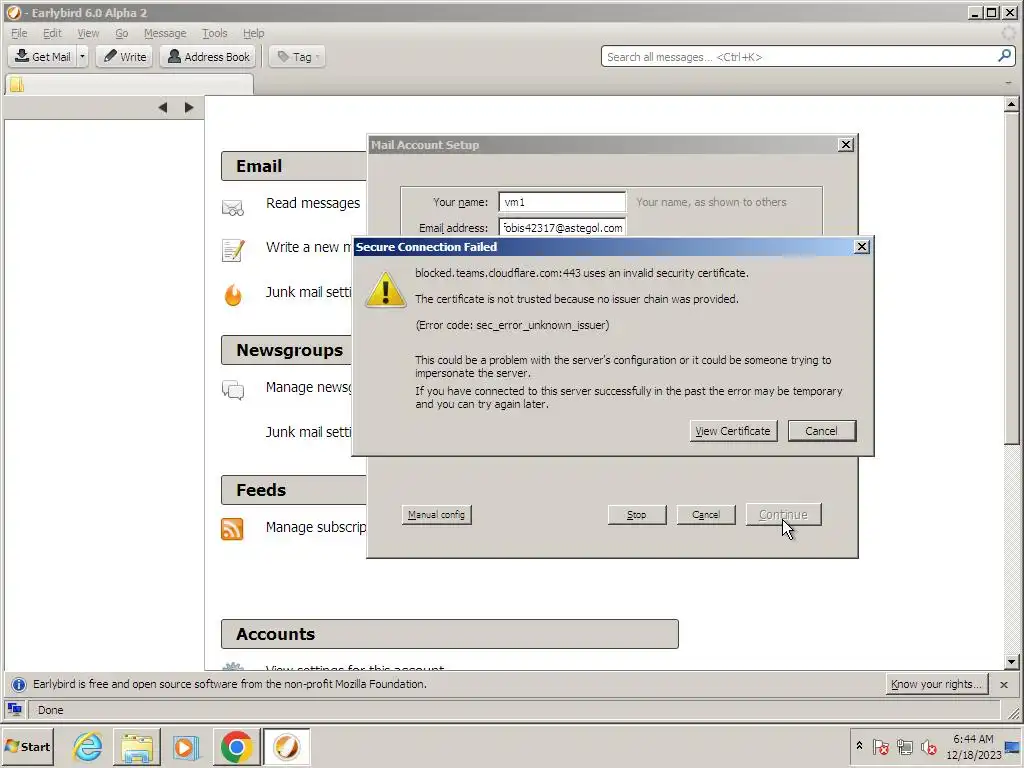Open the Tag dropdown button
Image resolution: width=1024 pixels, height=768 pixels.
(298, 57)
